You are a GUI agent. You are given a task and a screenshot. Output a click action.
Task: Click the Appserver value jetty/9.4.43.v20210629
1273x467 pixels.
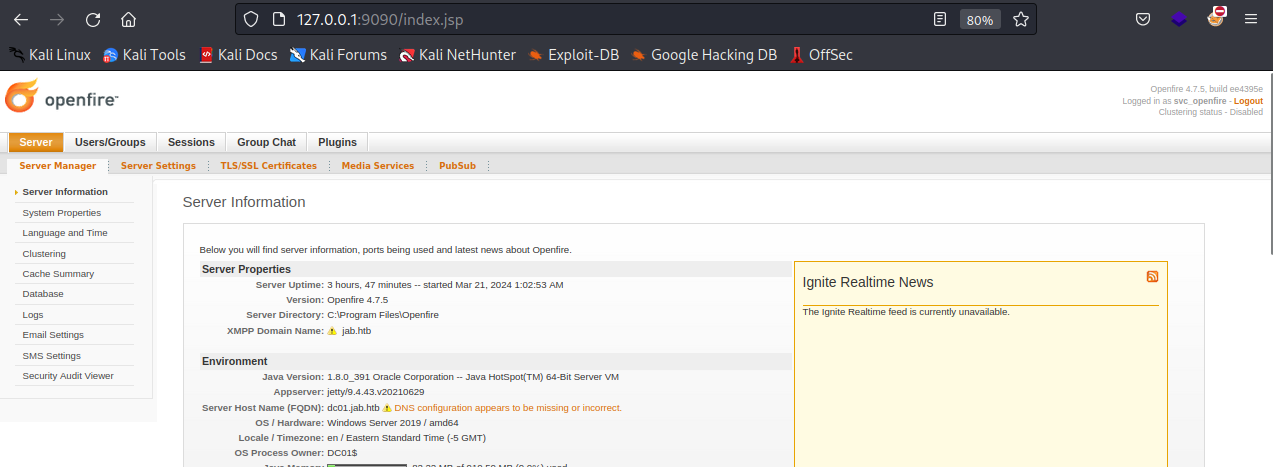point(376,392)
